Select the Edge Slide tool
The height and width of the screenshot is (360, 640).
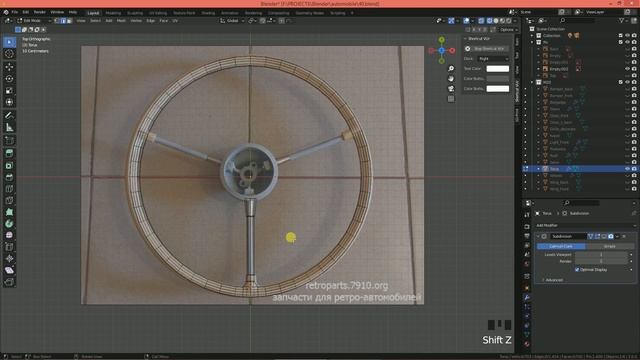[9, 247]
